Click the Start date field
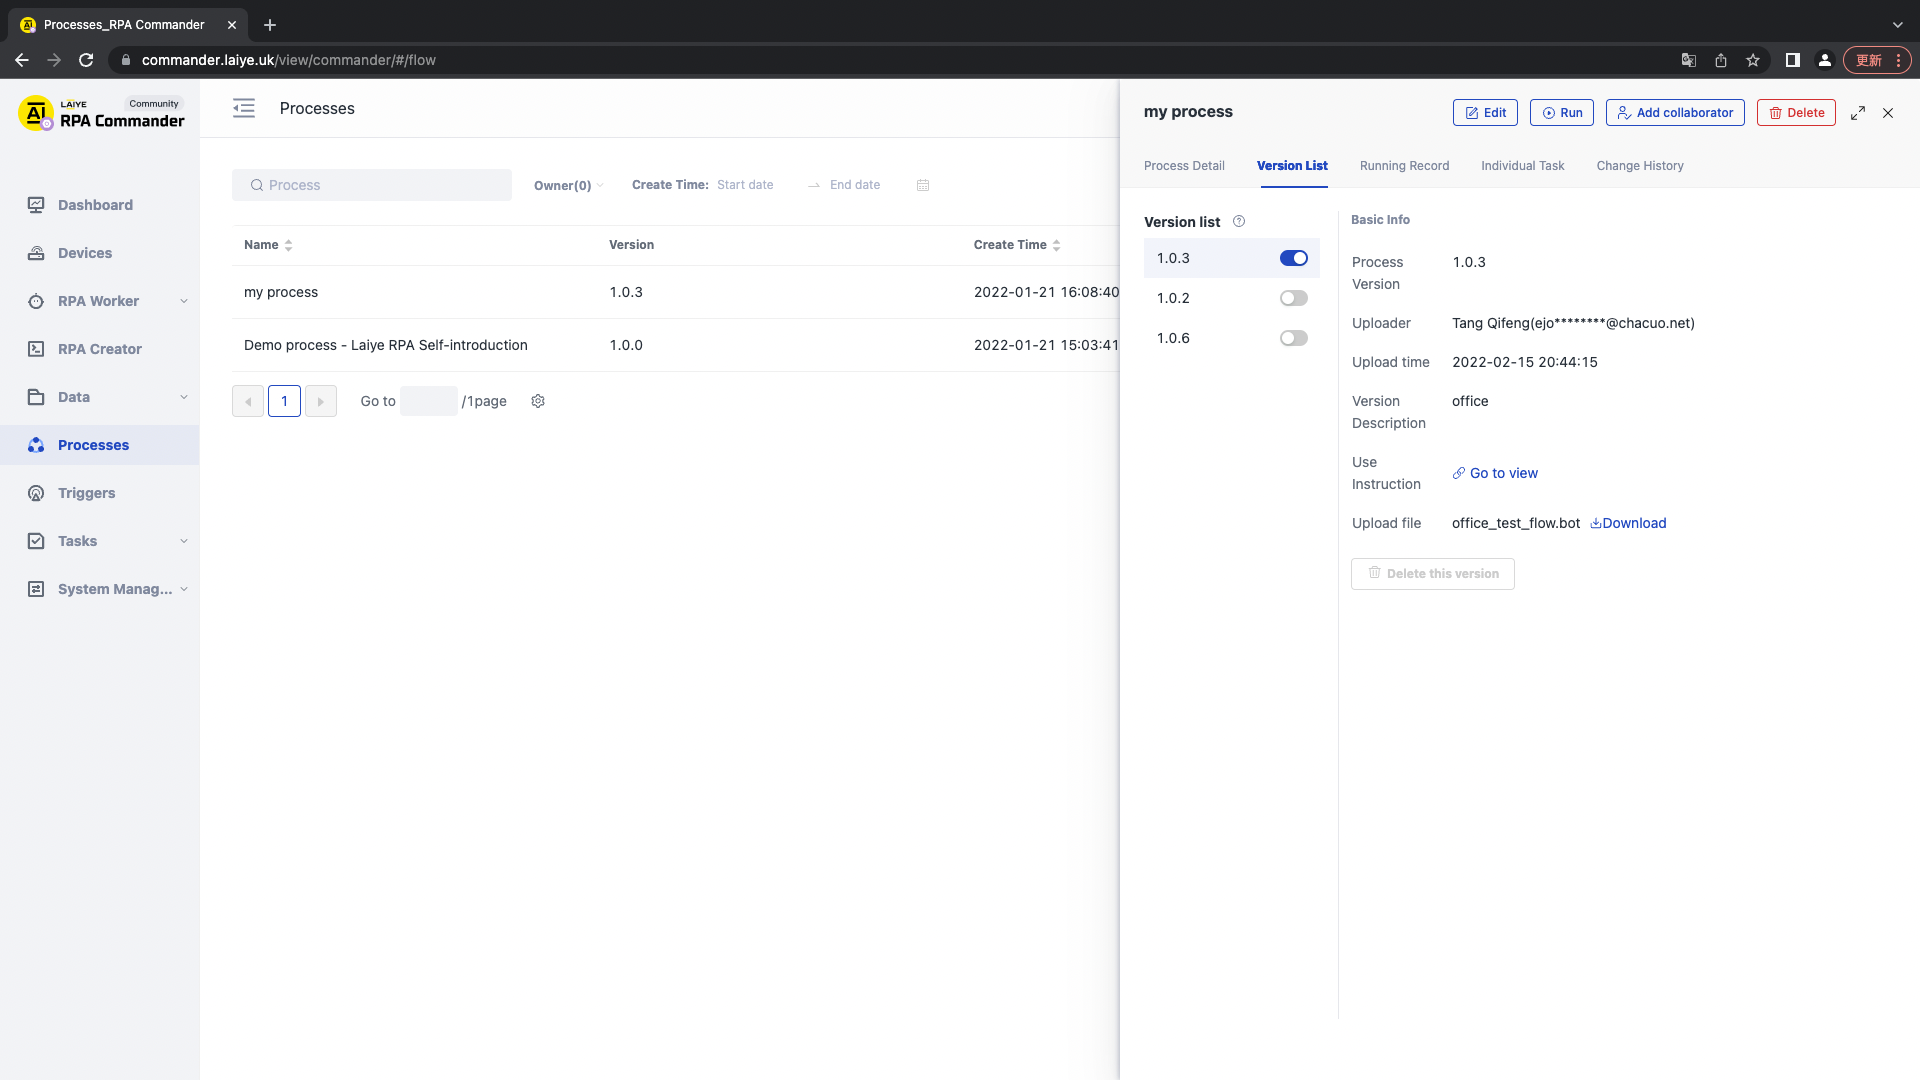1920x1080 pixels. click(745, 185)
